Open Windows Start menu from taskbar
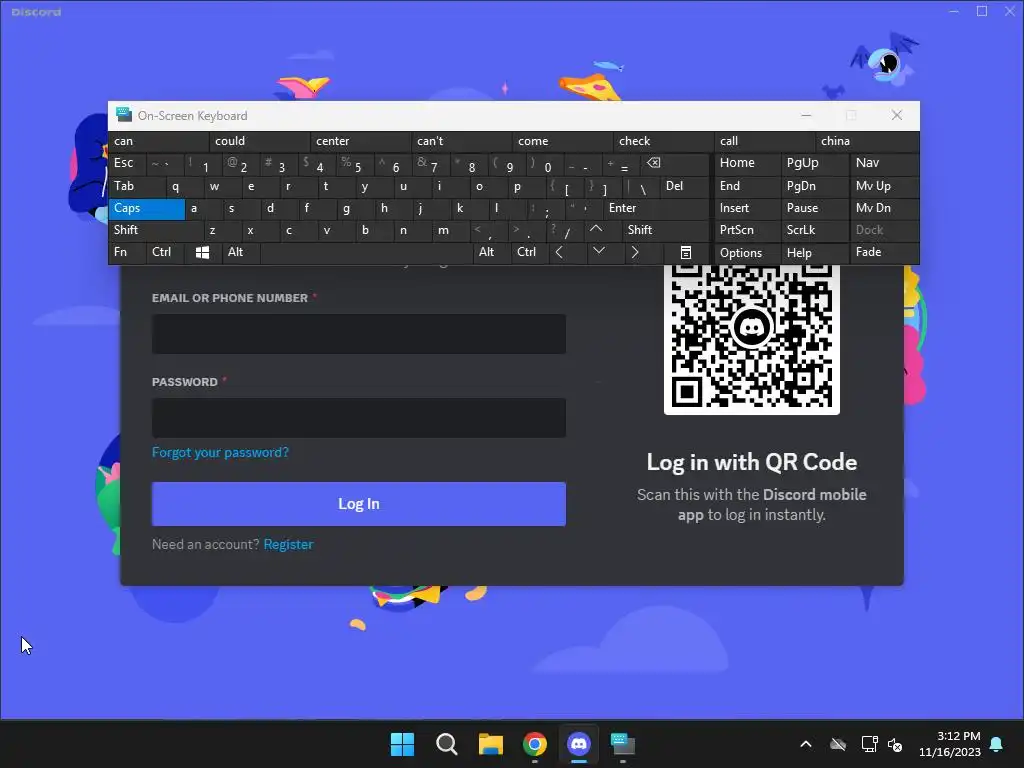 pos(402,744)
